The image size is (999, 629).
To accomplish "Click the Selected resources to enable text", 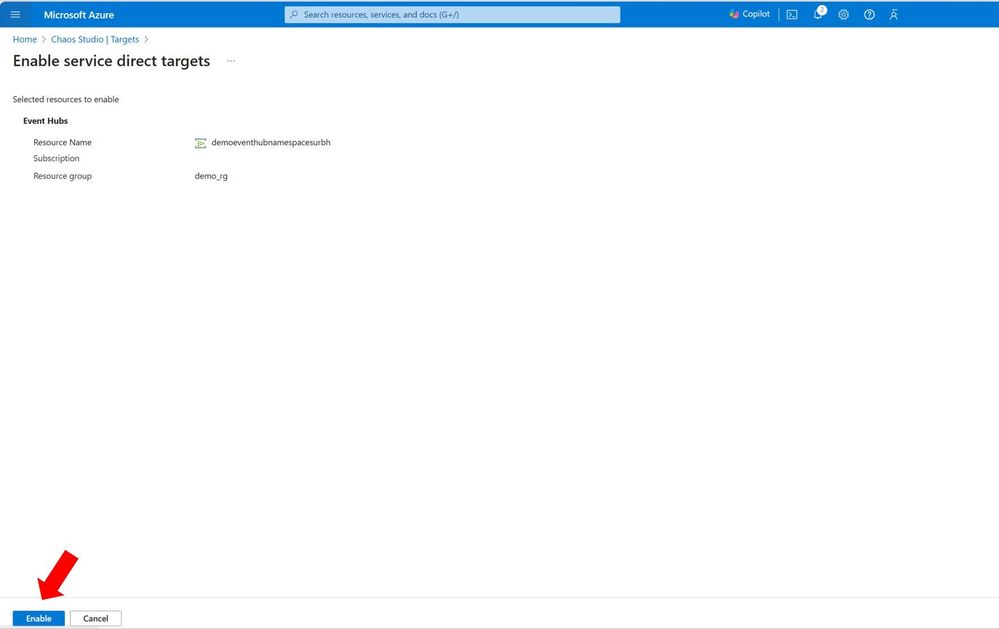I will click(66, 99).
